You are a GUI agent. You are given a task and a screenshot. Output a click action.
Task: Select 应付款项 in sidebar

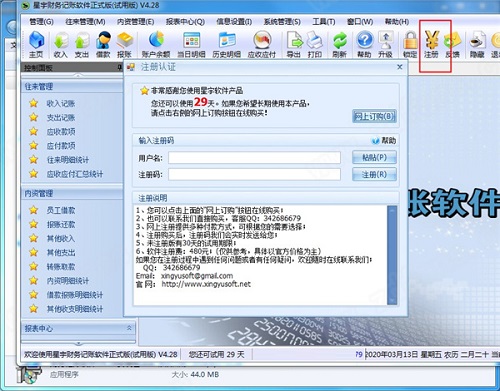61,146
